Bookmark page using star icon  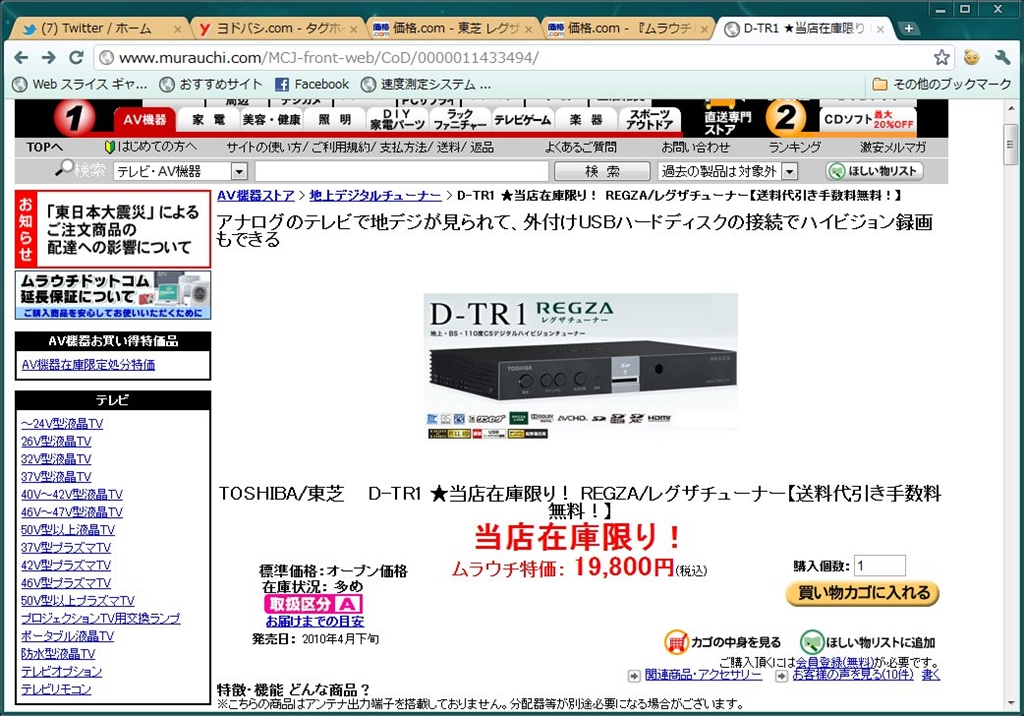click(x=941, y=57)
